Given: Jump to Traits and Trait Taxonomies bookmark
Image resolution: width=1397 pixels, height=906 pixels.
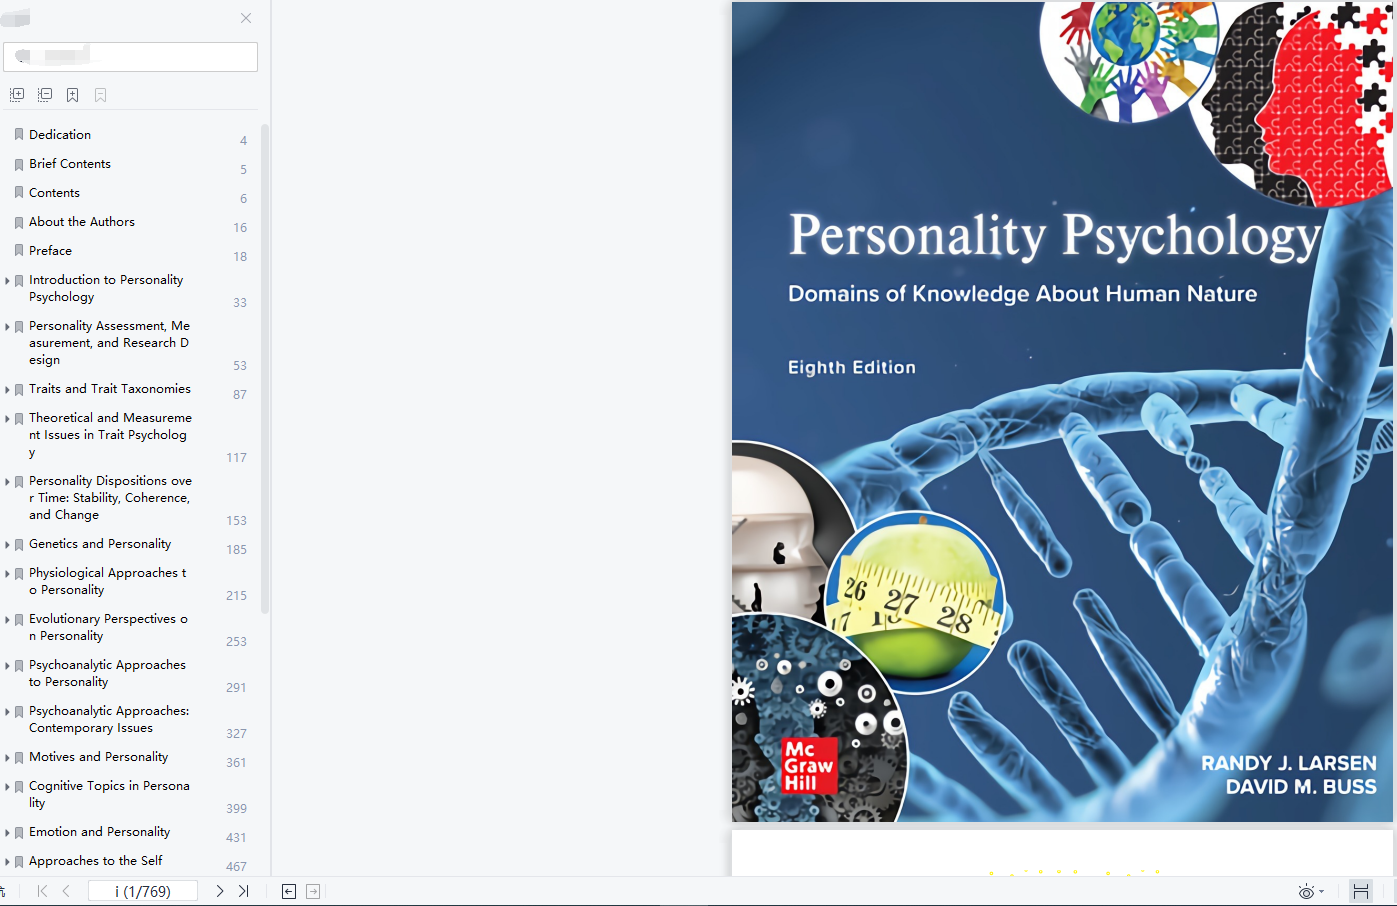Looking at the screenshot, I should point(110,388).
